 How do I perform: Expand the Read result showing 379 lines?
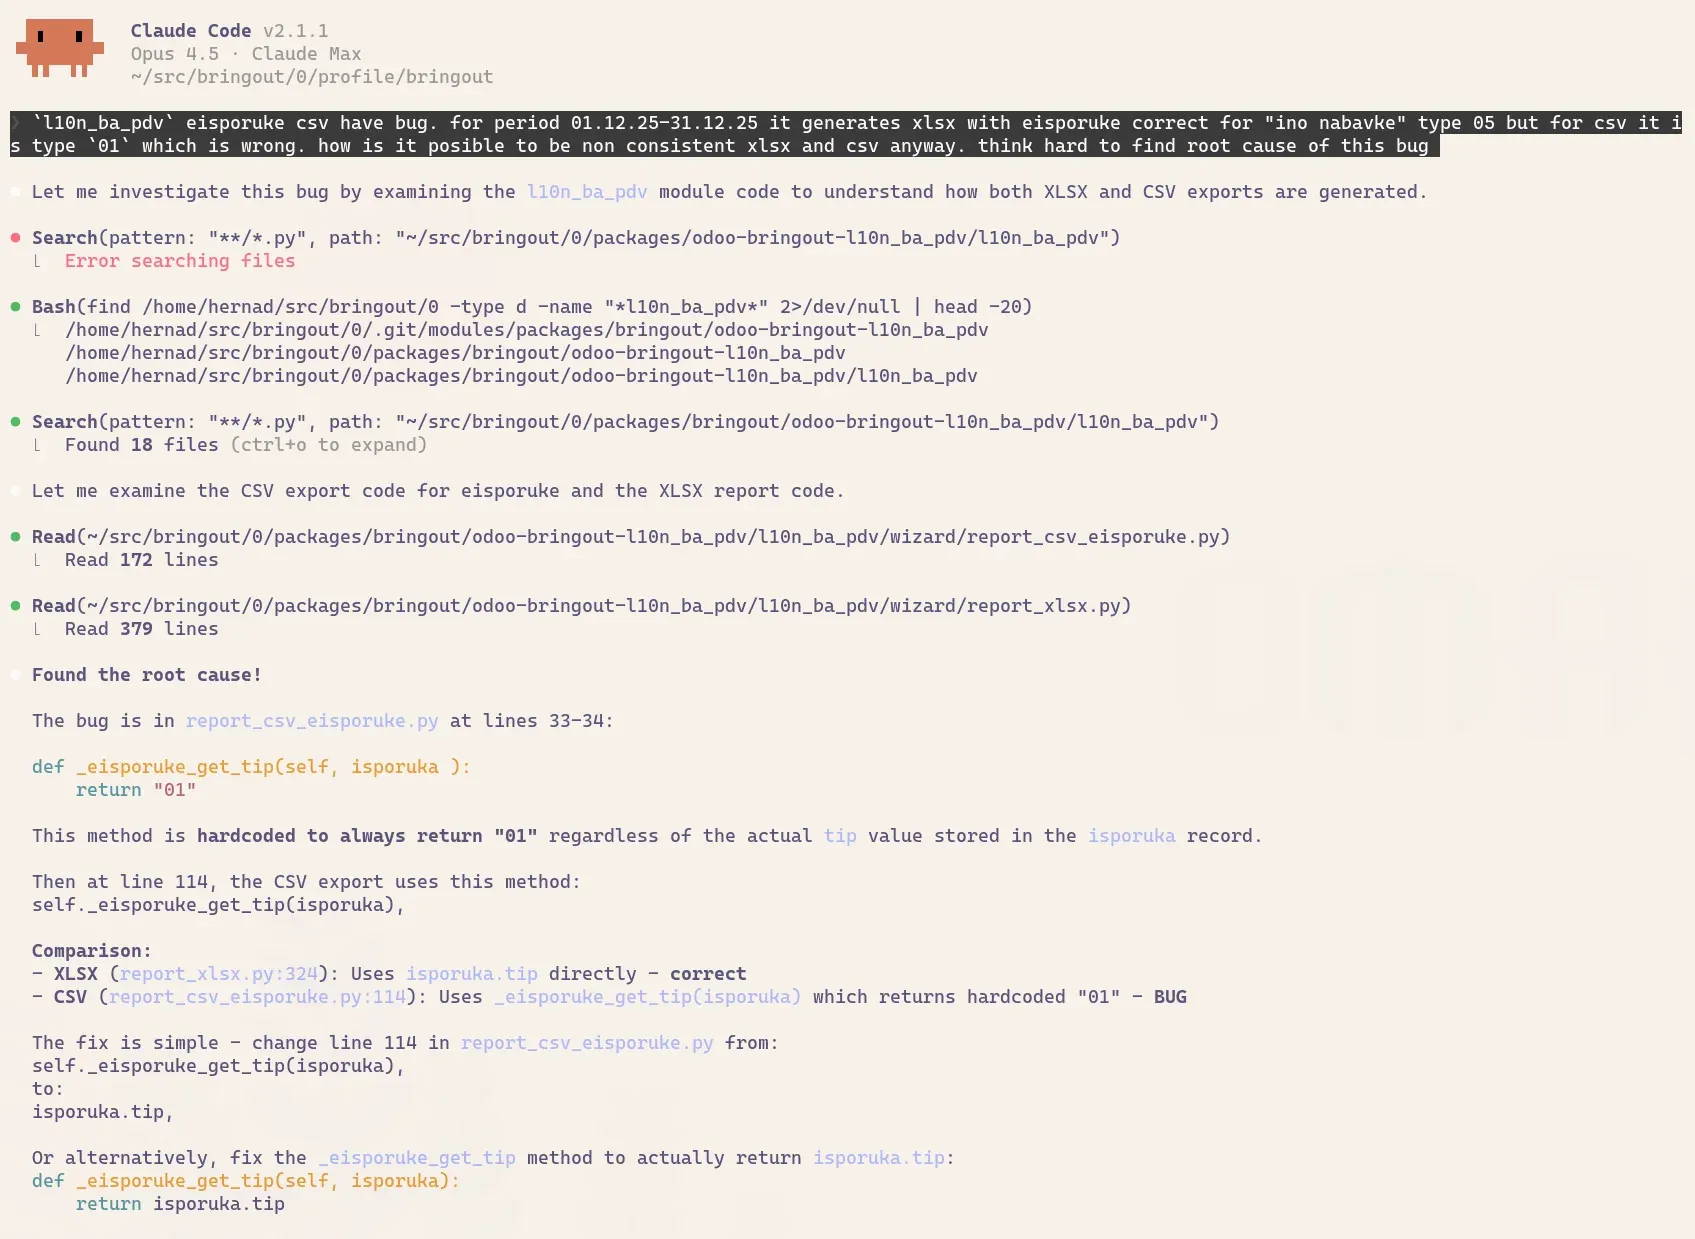point(140,629)
